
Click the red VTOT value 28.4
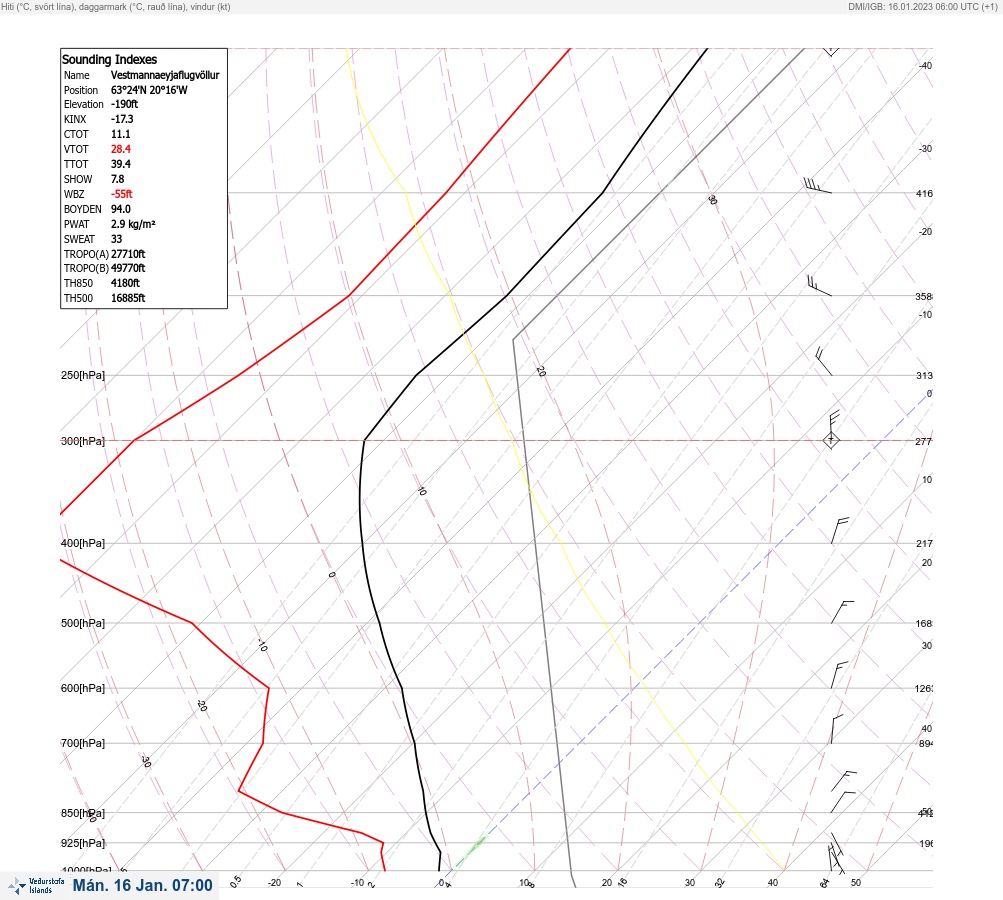tap(120, 149)
